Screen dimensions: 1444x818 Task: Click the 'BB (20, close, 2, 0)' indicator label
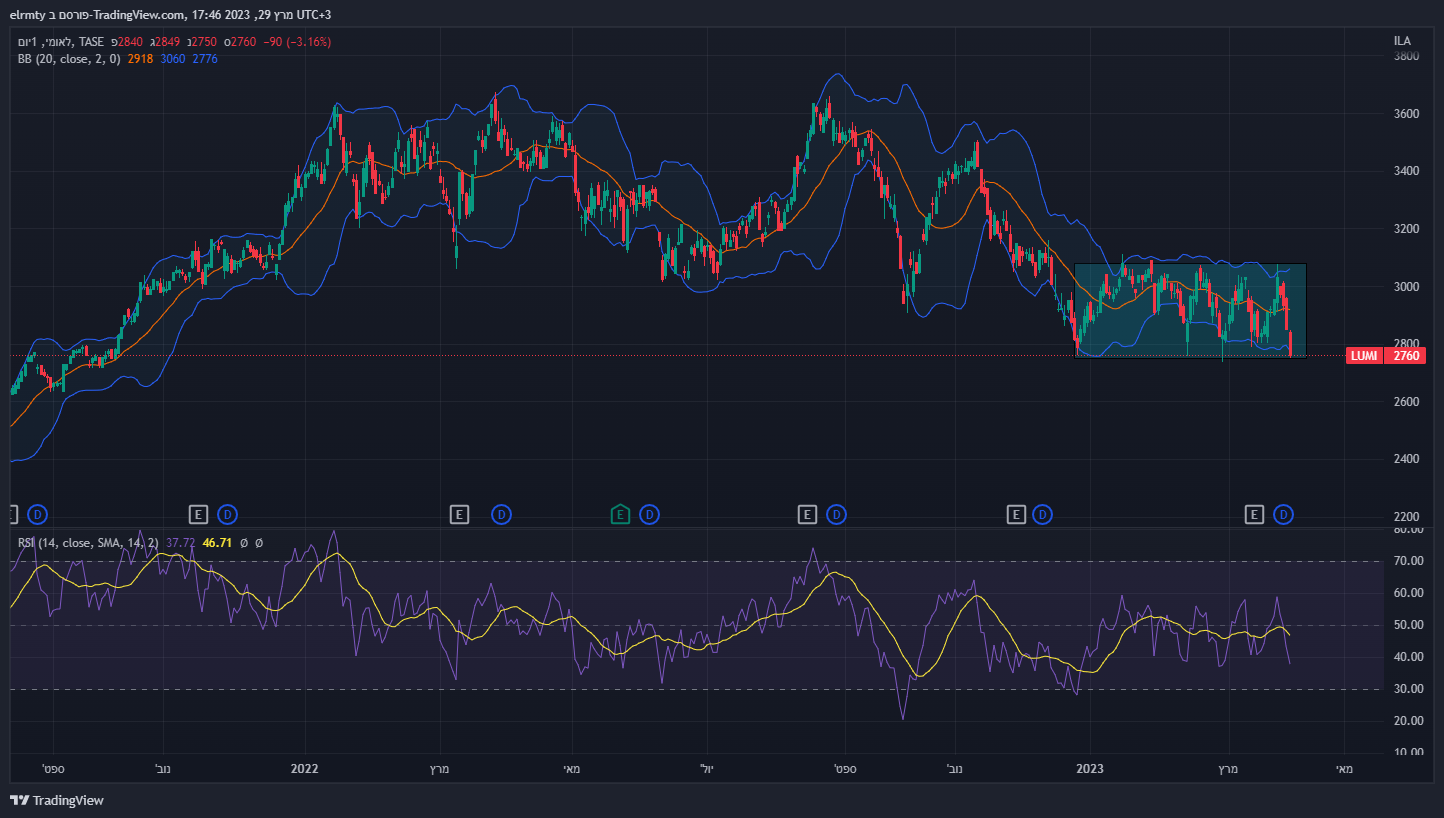pos(69,59)
